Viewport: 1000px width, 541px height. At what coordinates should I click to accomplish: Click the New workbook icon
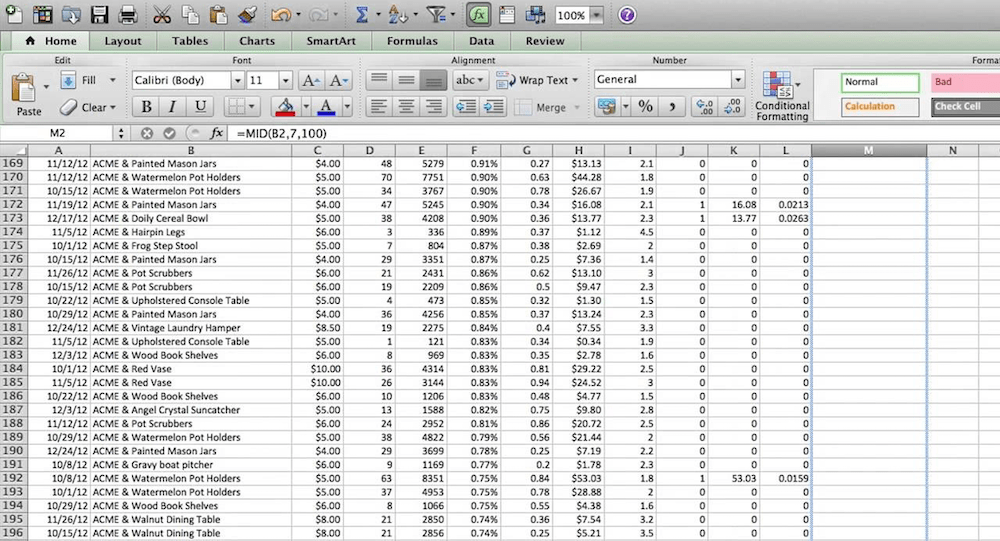[13, 14]
